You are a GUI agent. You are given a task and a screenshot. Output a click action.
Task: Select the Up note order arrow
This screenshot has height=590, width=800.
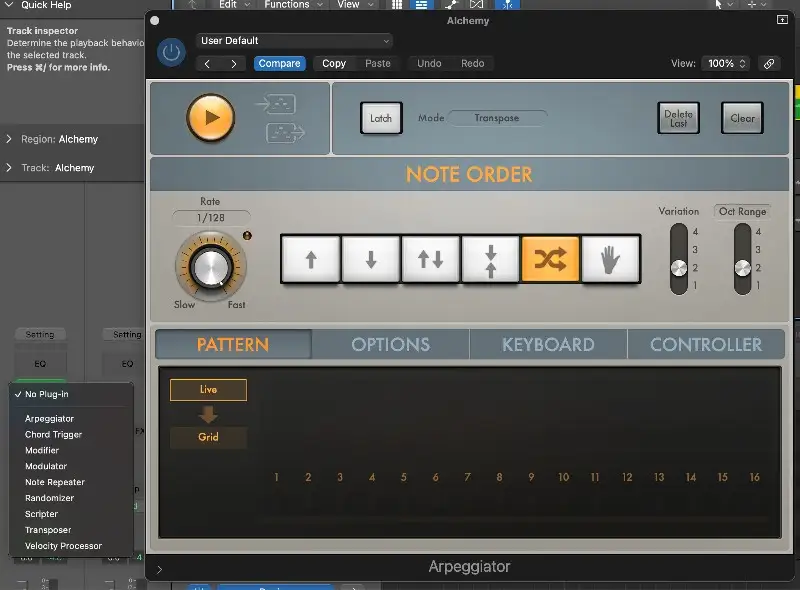click(x=310, y=260)
